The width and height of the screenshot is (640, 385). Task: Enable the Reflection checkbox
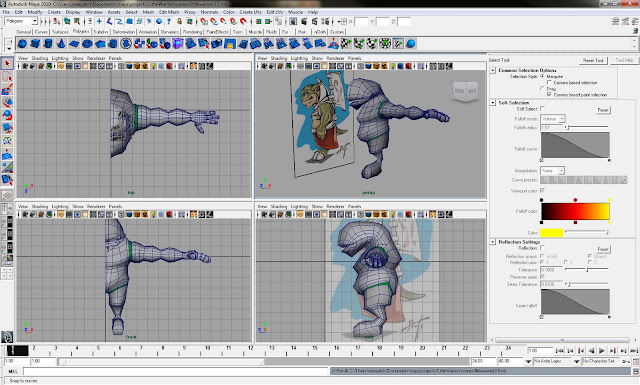coord(542,248)
